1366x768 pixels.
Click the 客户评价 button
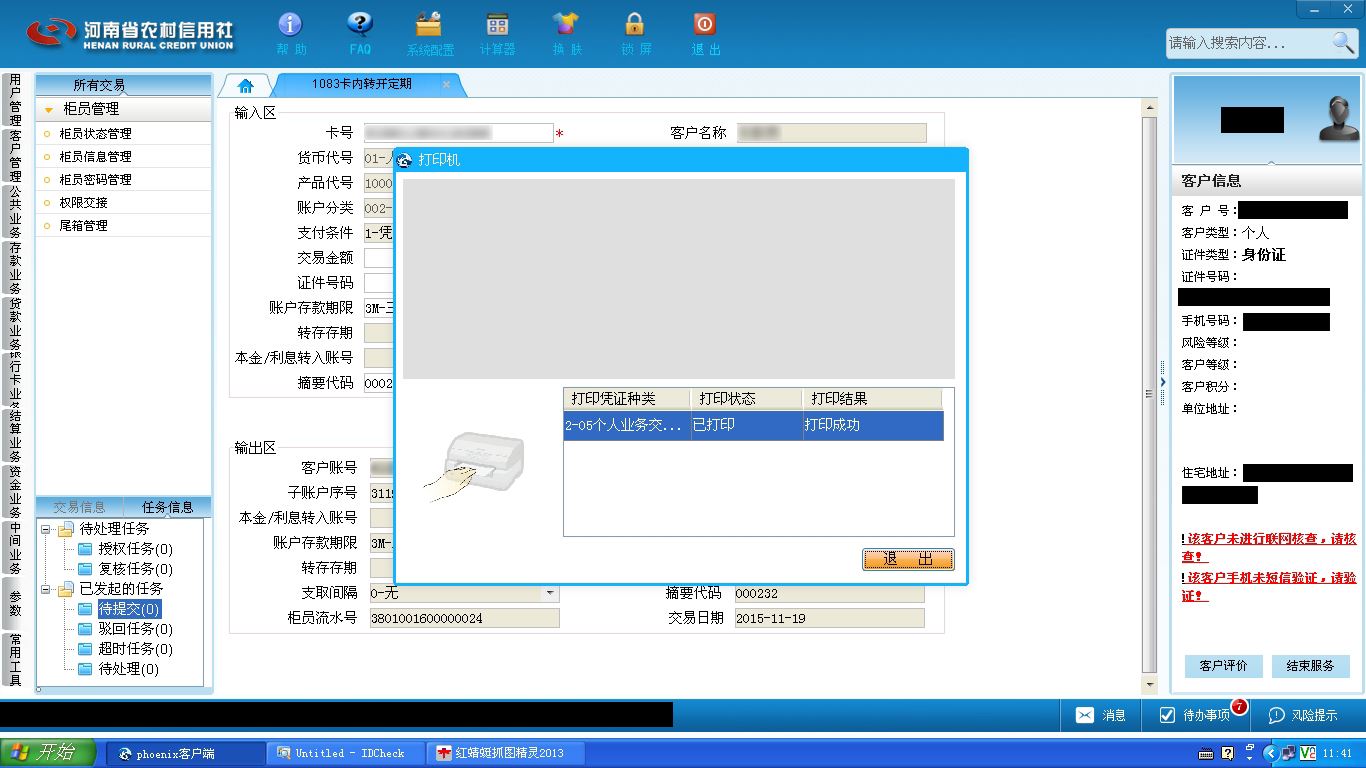point(1223,666)
